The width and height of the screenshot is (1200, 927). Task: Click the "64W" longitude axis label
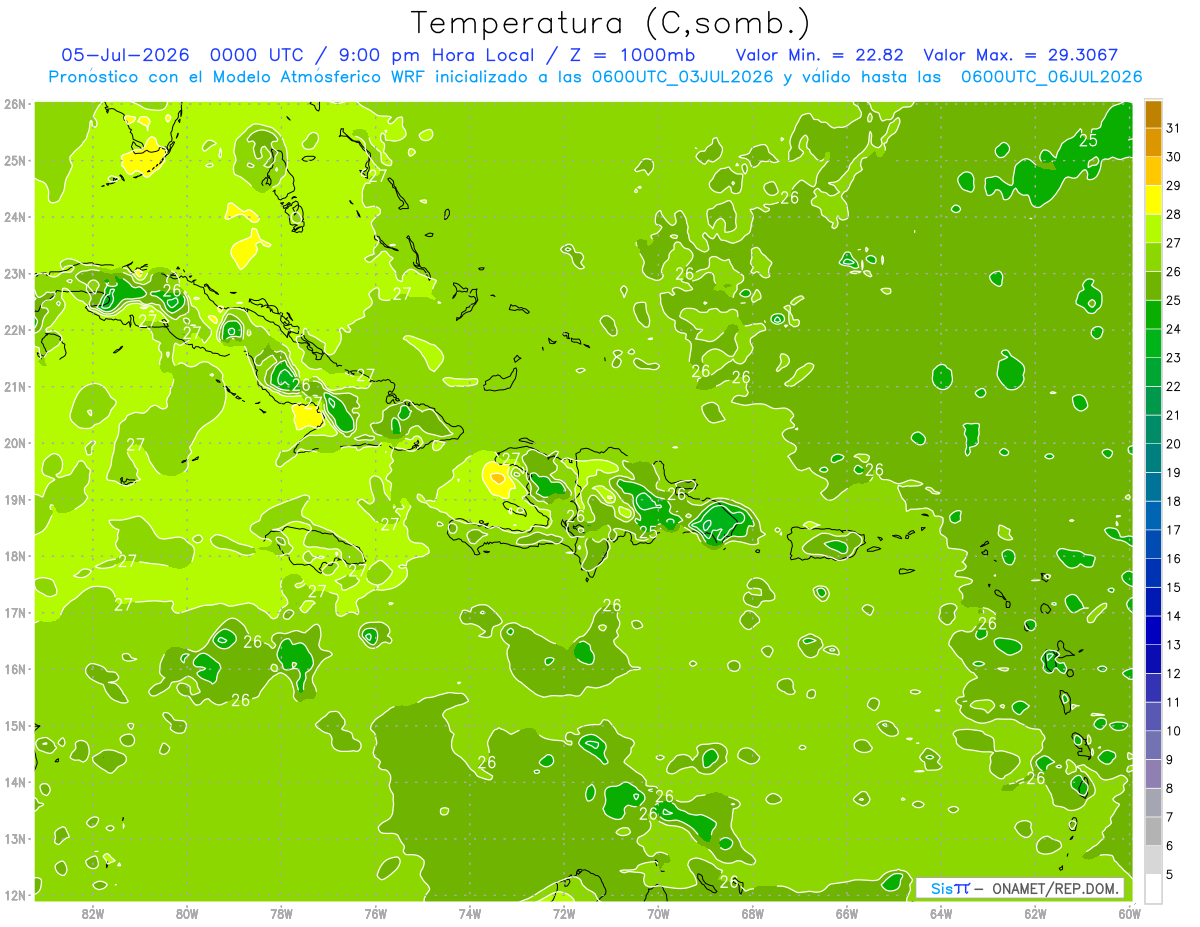(941, 913)
